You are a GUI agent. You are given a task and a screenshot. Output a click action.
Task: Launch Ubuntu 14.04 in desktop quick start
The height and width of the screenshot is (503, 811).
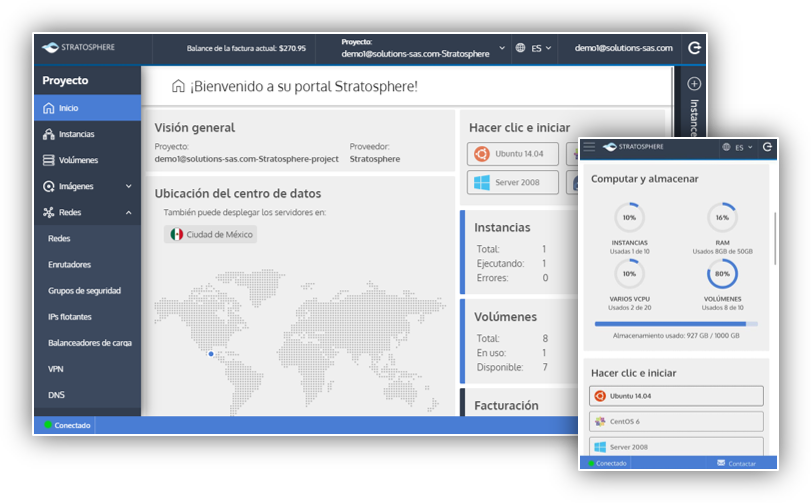513,154
